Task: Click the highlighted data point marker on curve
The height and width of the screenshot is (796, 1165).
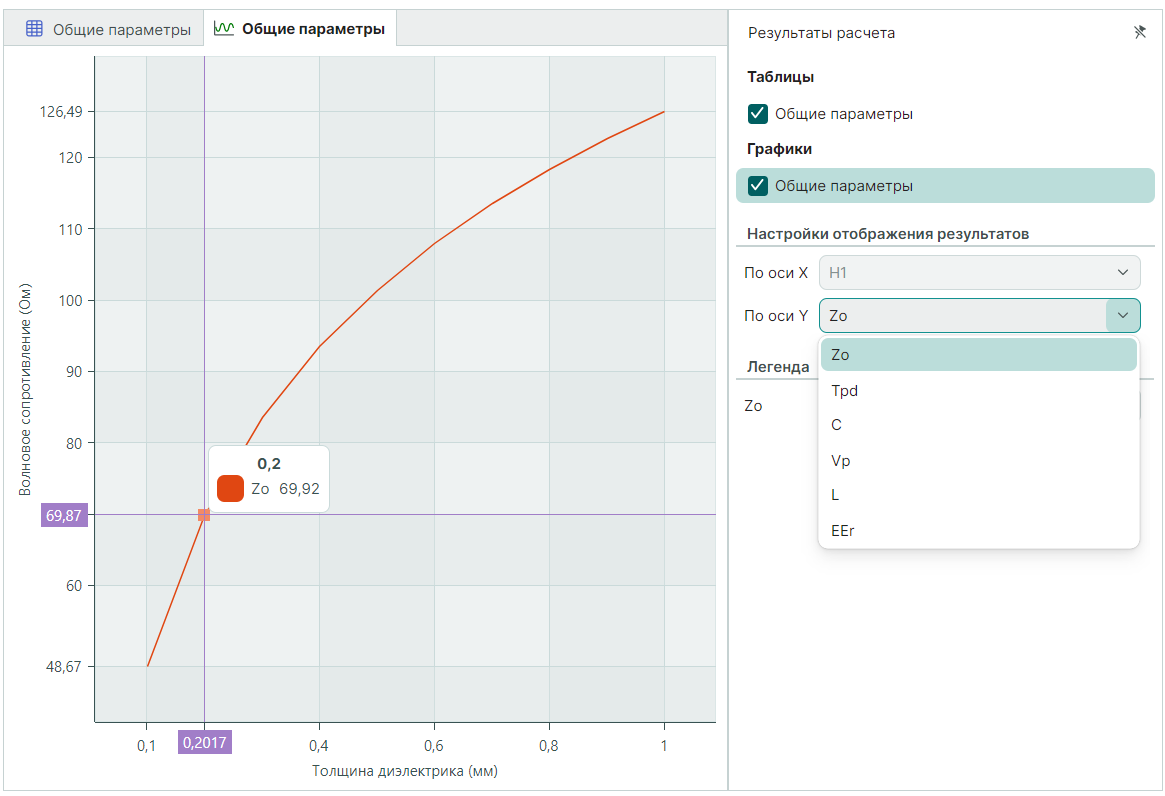Action: (x=204, y=515)
